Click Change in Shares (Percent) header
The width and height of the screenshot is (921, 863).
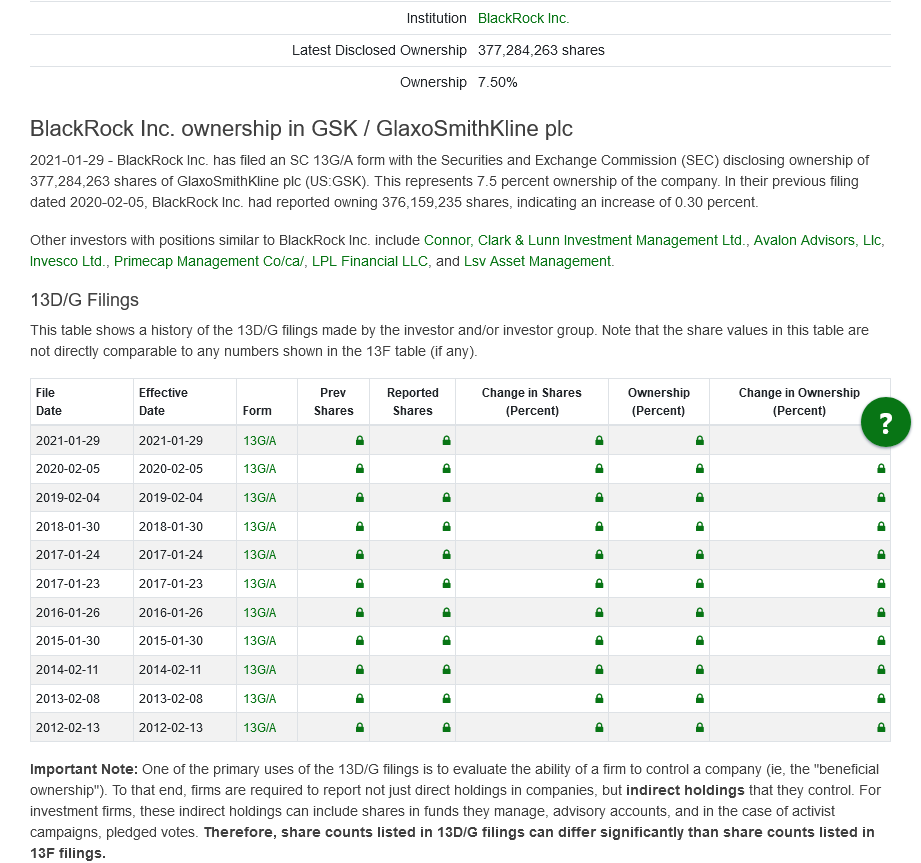tap(532, 401)
